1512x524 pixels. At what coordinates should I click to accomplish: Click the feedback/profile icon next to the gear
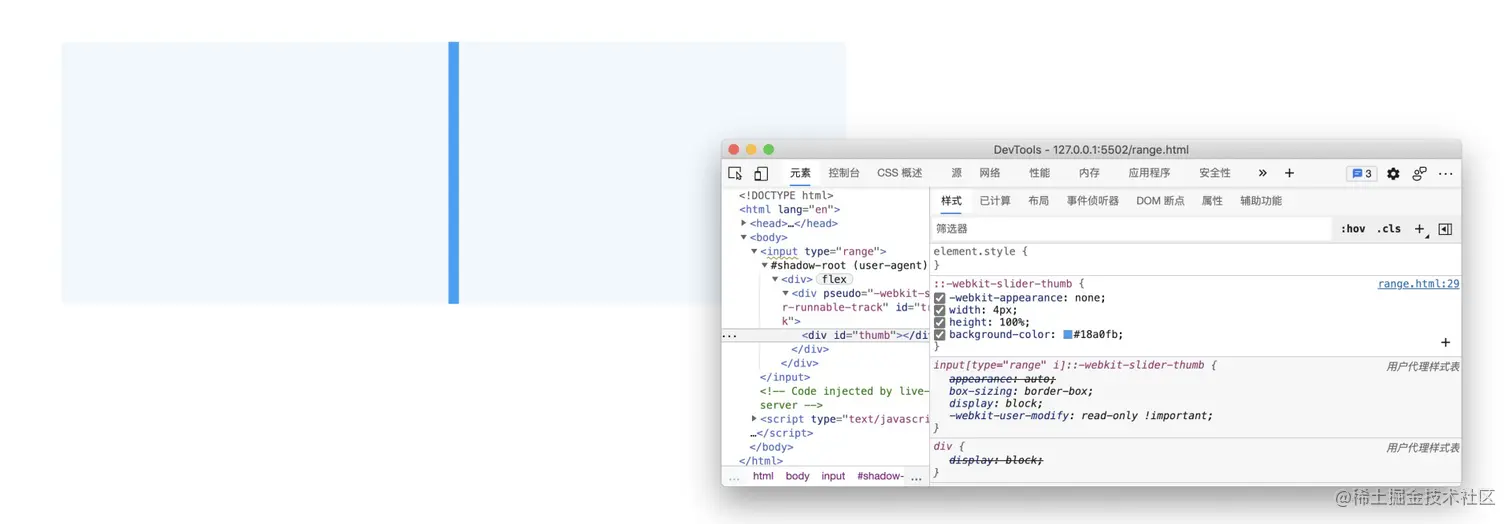pyautogui.click(x=1419, y=173)
